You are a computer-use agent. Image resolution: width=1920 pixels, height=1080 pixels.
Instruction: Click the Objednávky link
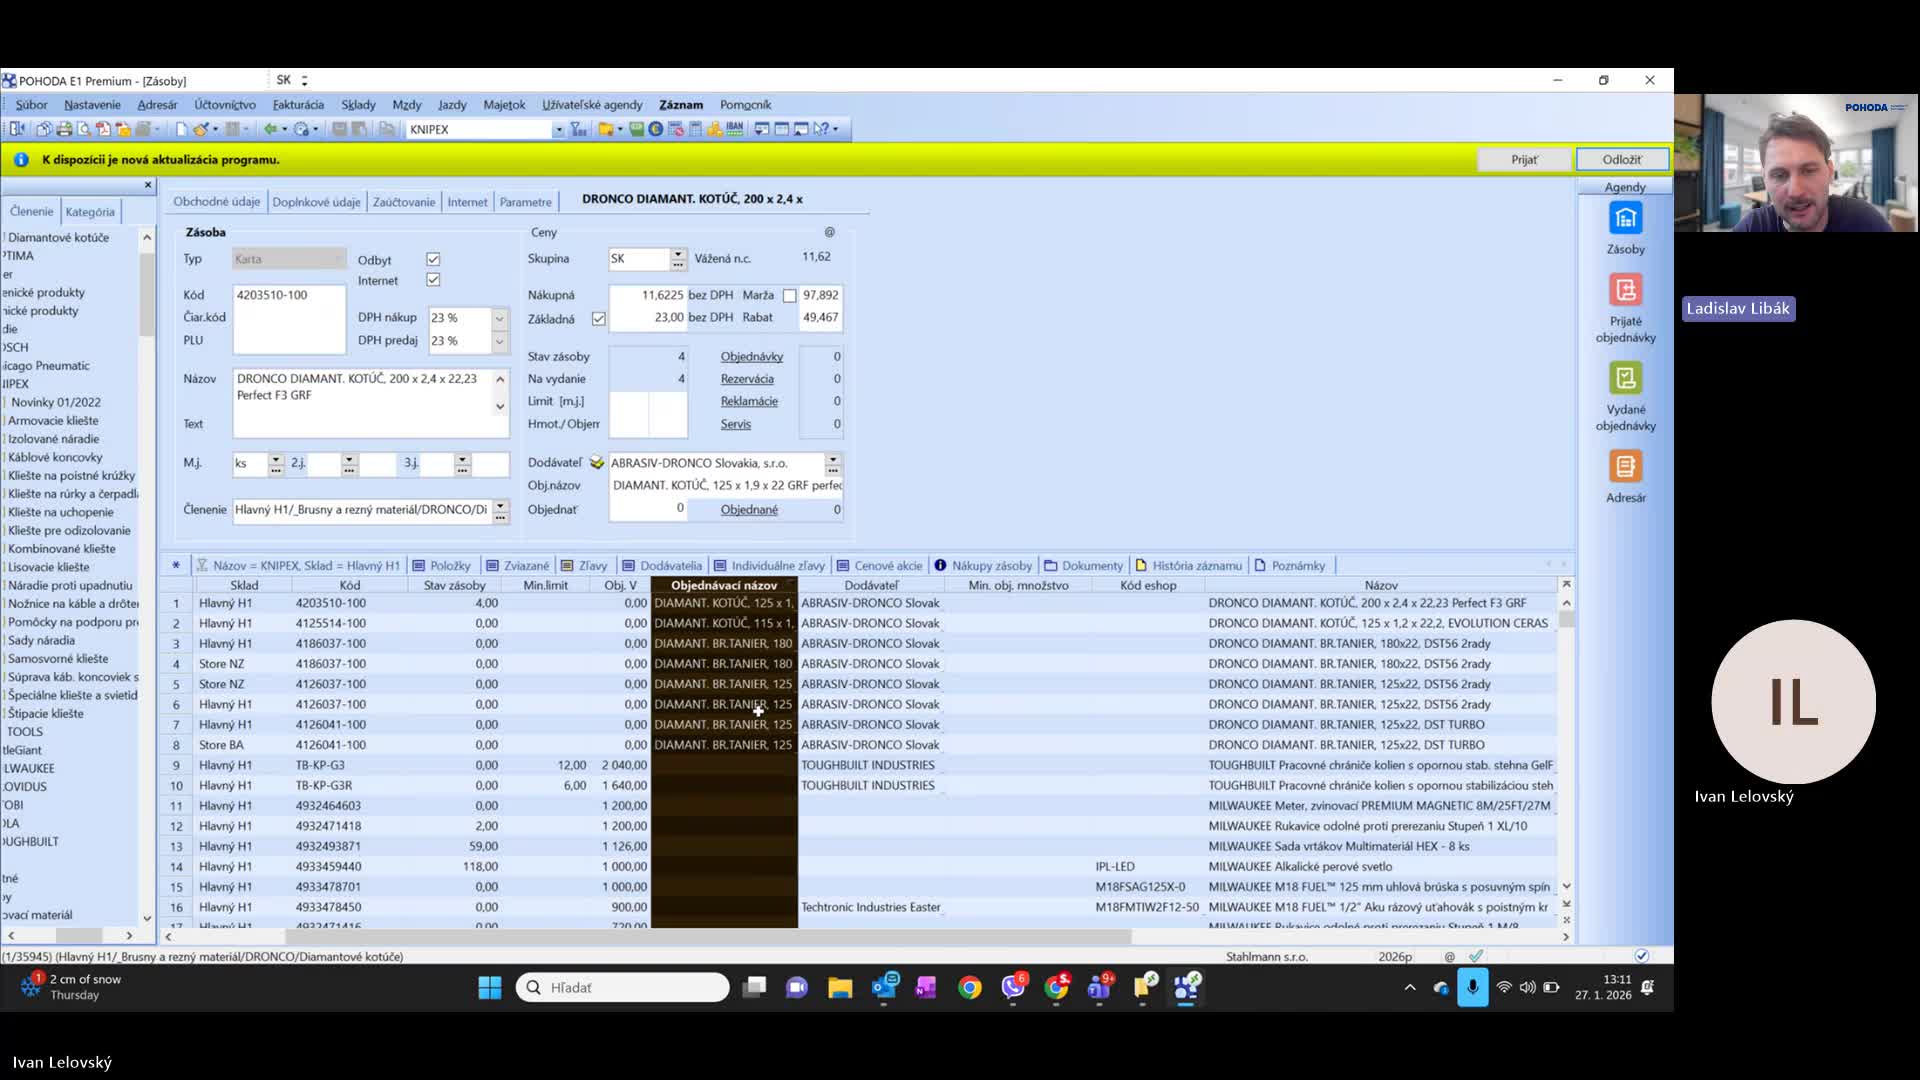pos(751,357)
